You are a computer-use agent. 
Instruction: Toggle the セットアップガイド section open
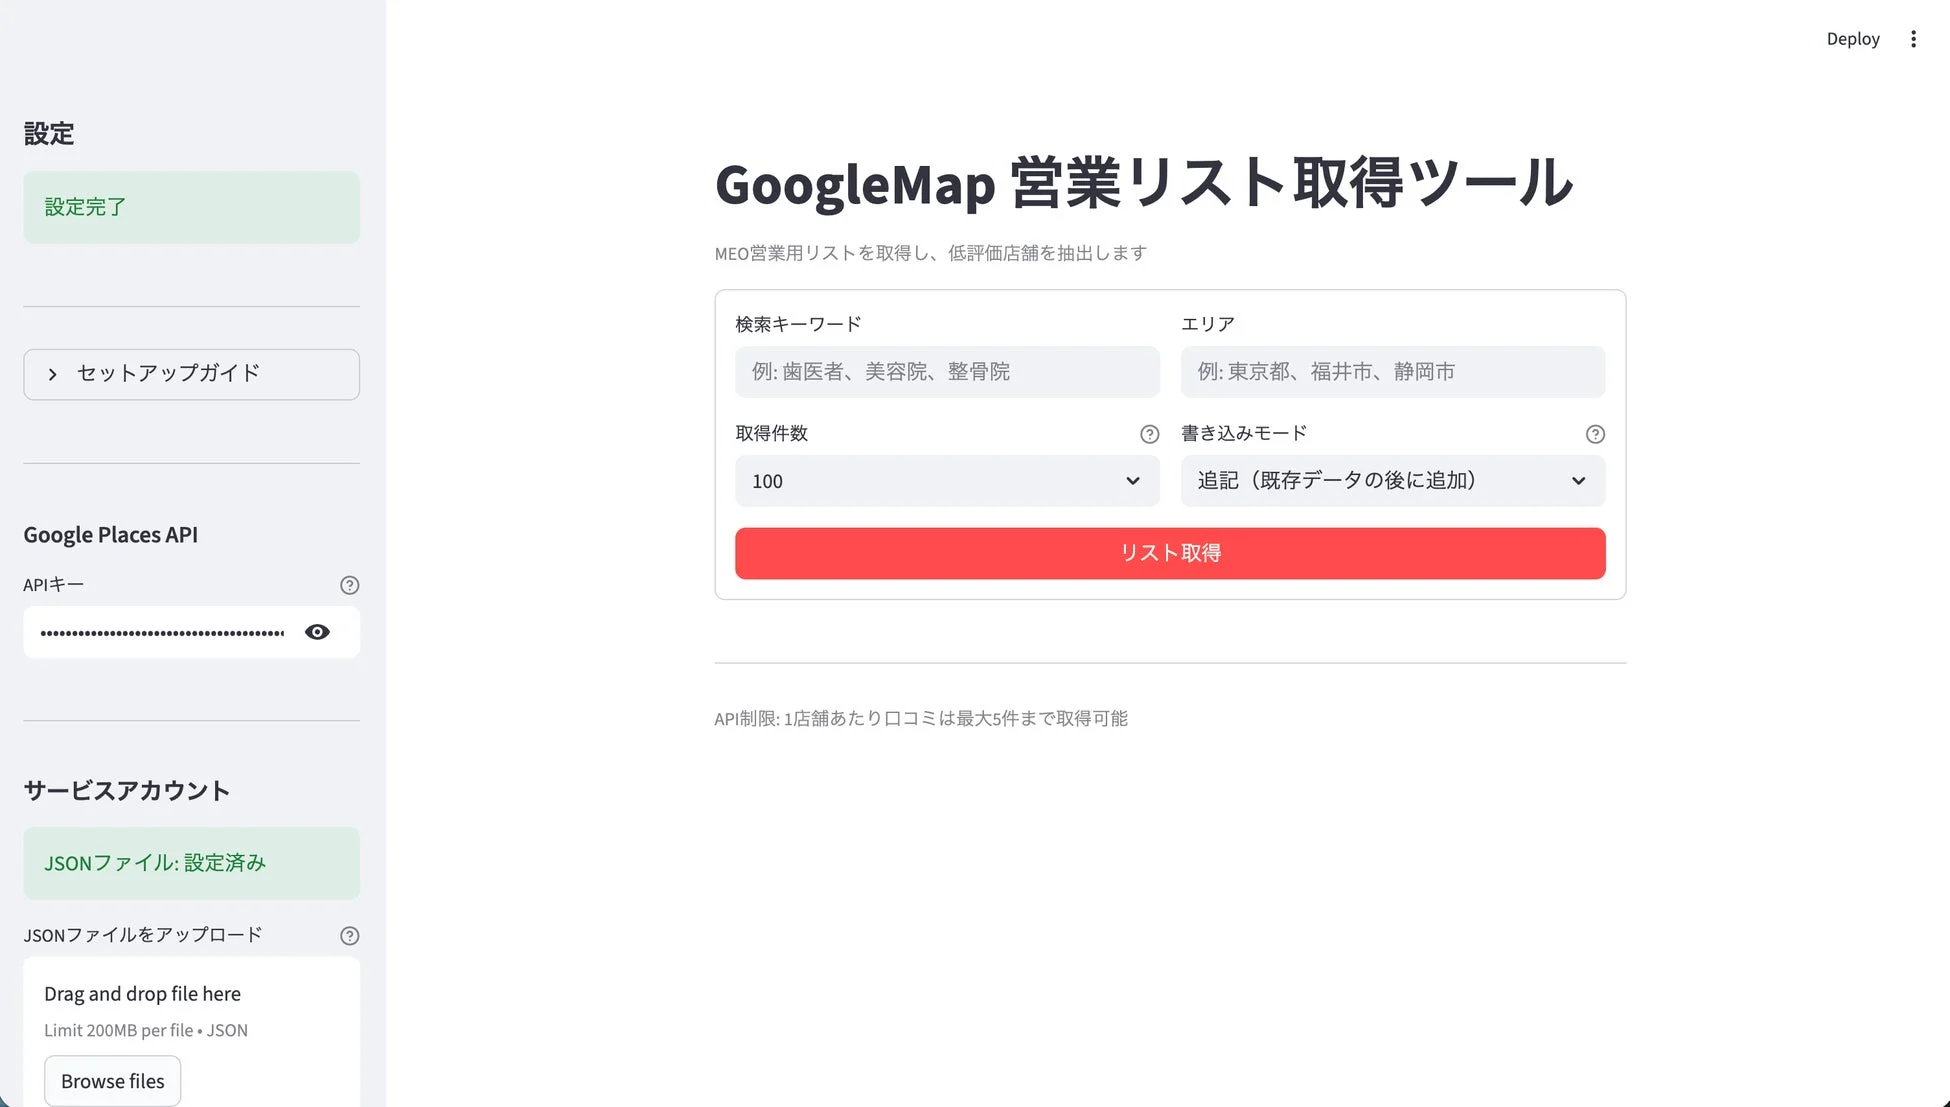[x=191, y=374]
